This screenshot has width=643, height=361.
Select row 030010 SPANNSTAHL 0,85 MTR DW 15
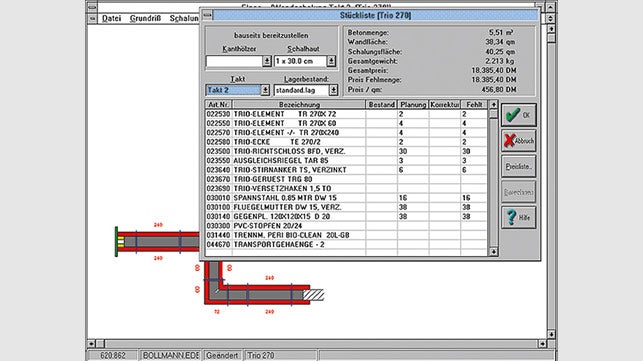point(346,198)
